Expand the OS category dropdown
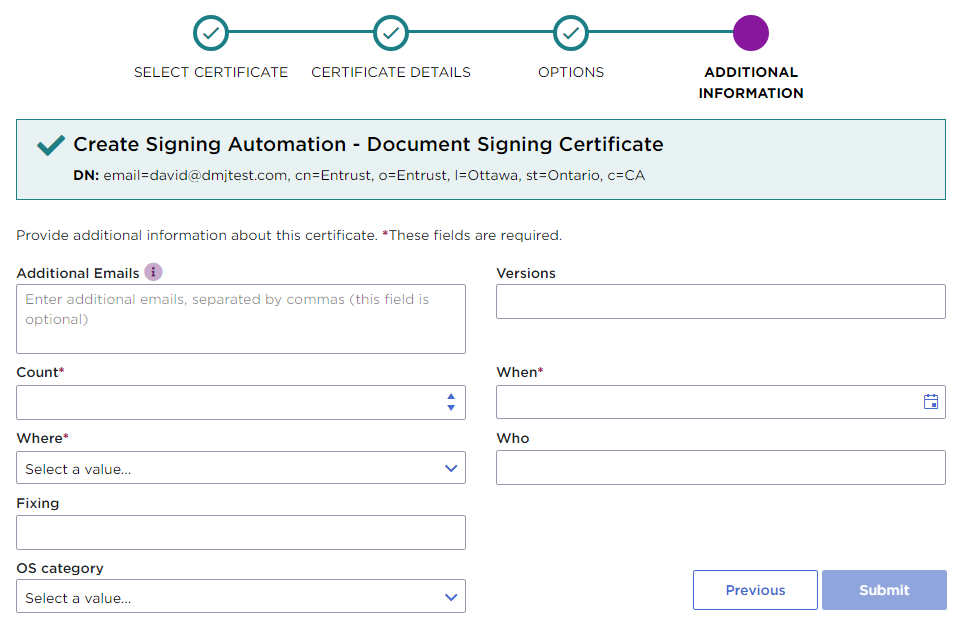961x634 pixels. click(x=240, y=597)
